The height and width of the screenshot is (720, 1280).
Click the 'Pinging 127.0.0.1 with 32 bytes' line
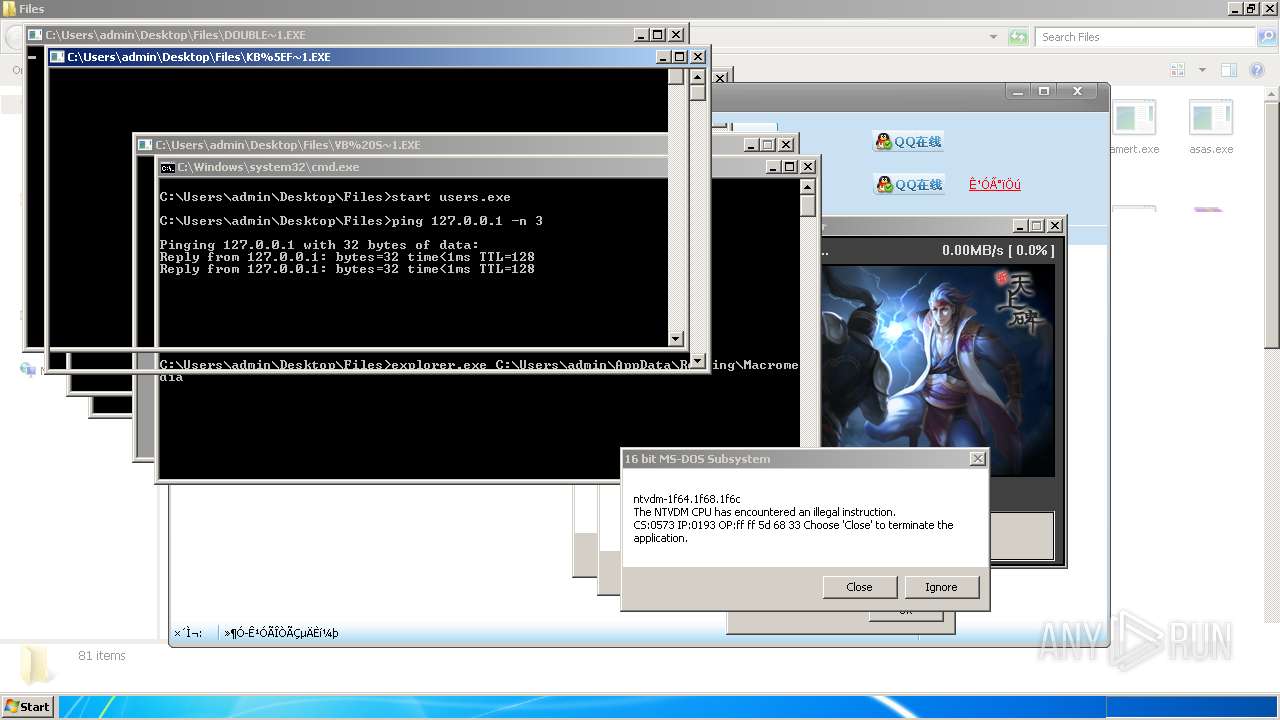click(319, 245)
